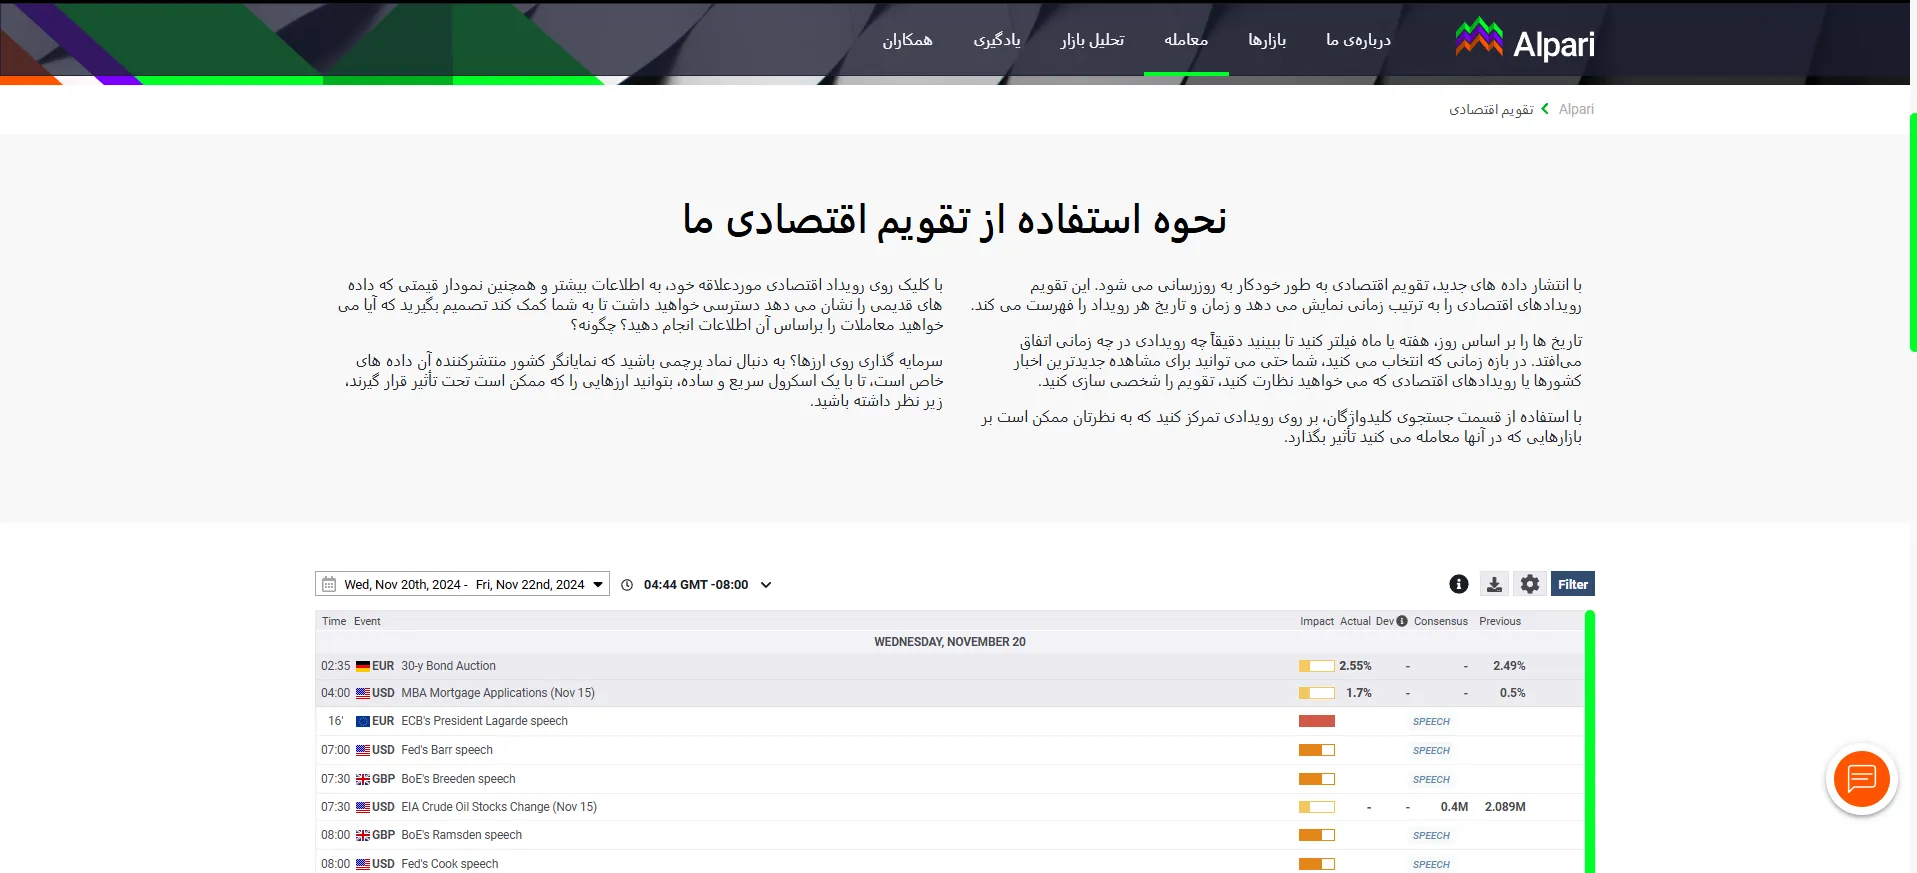
Task: Click WEDNESDAY, NOVEMBER 20 date header
Action: tap(950, 642)
